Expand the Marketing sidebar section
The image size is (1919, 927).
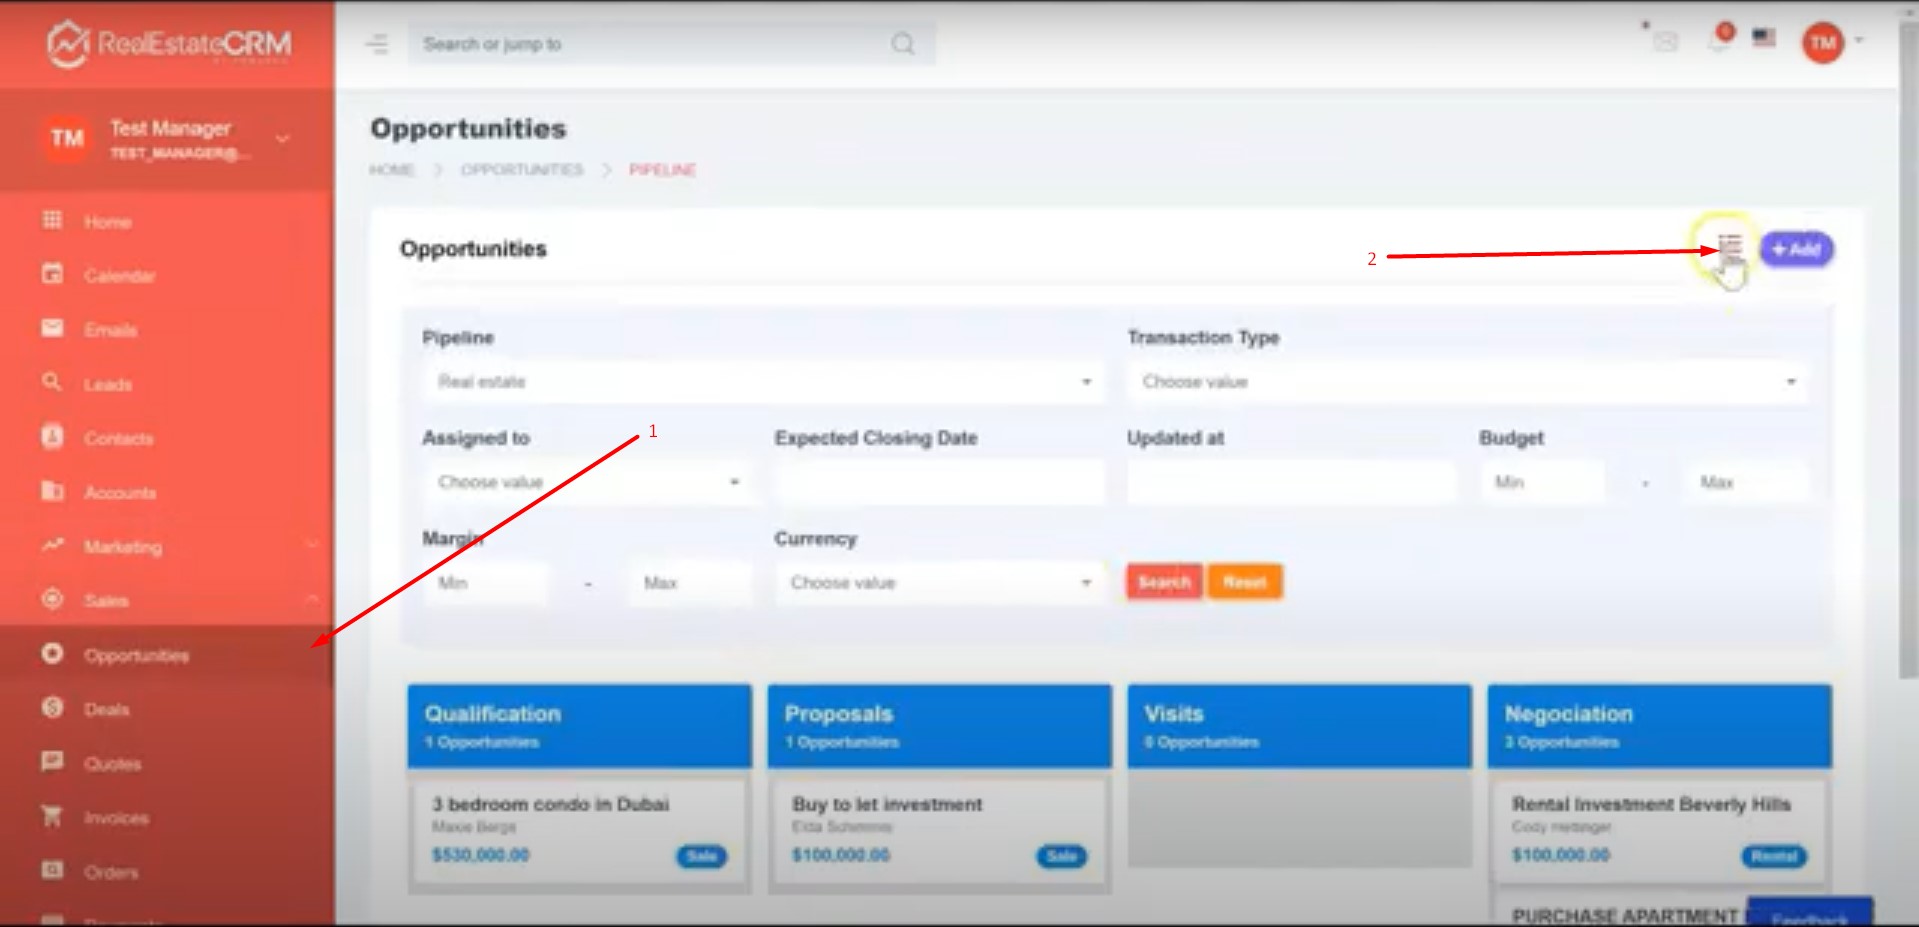(x=122, y=547)
